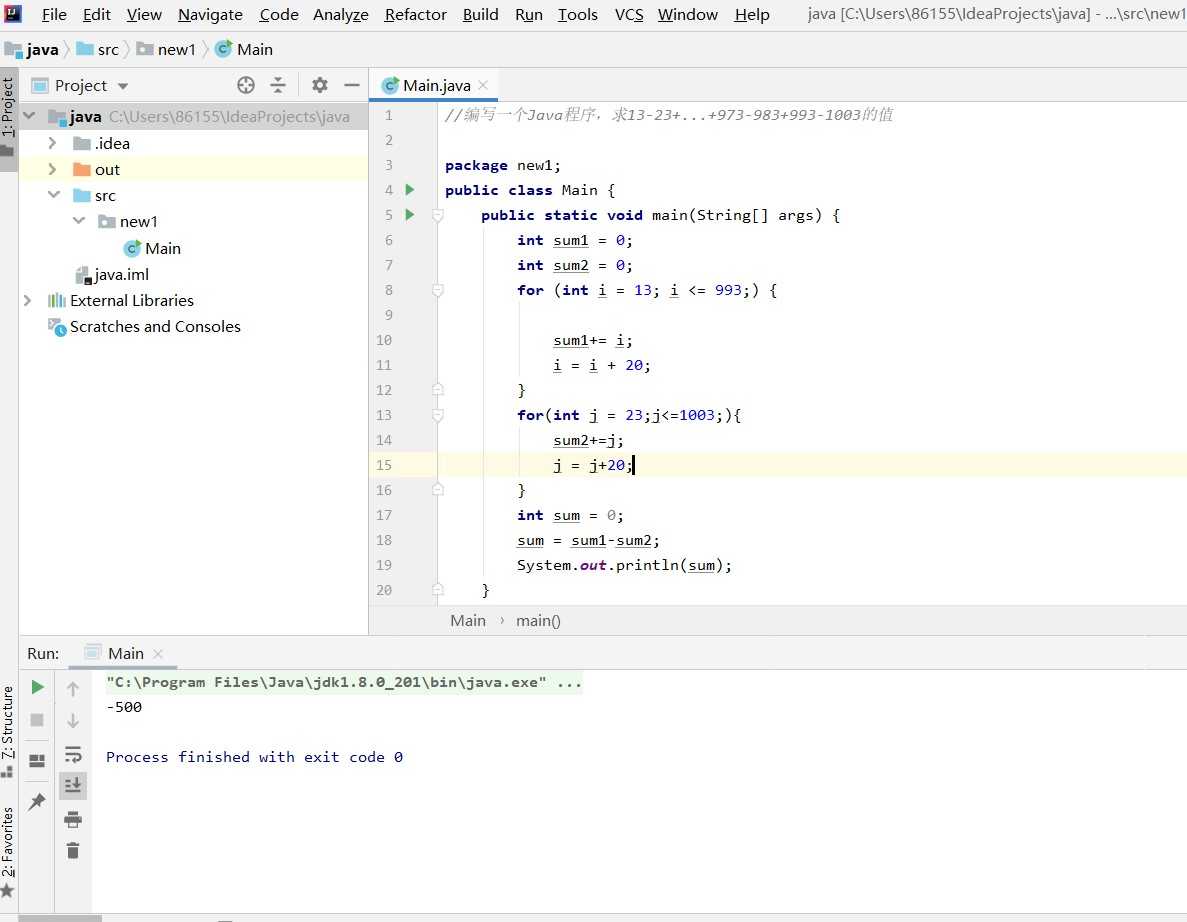The image size is (1187, 922).
Task: Select Scratches and Consoles in tree
Action: click(x=154, y=326)
